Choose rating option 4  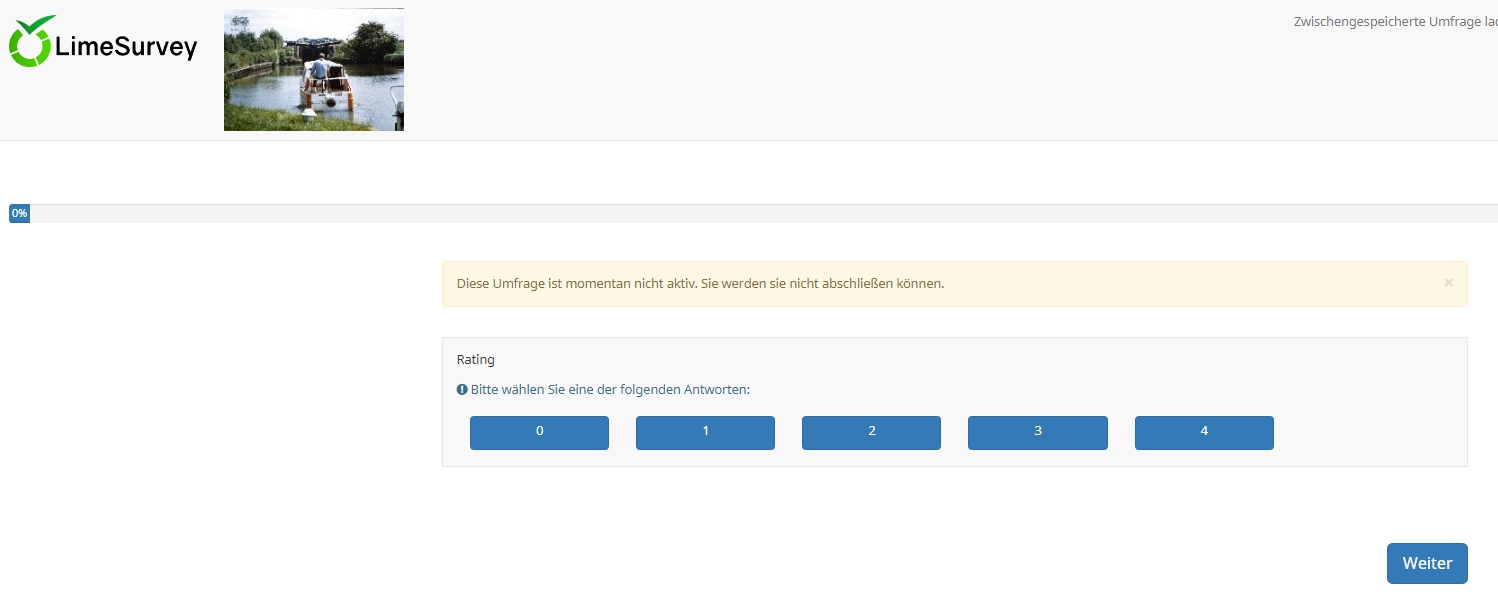[1204, 432]
